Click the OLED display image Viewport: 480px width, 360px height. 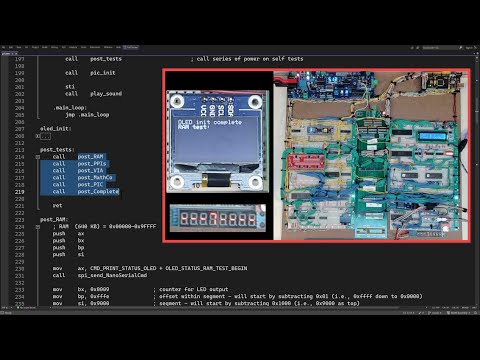click(x=218, y=141)
